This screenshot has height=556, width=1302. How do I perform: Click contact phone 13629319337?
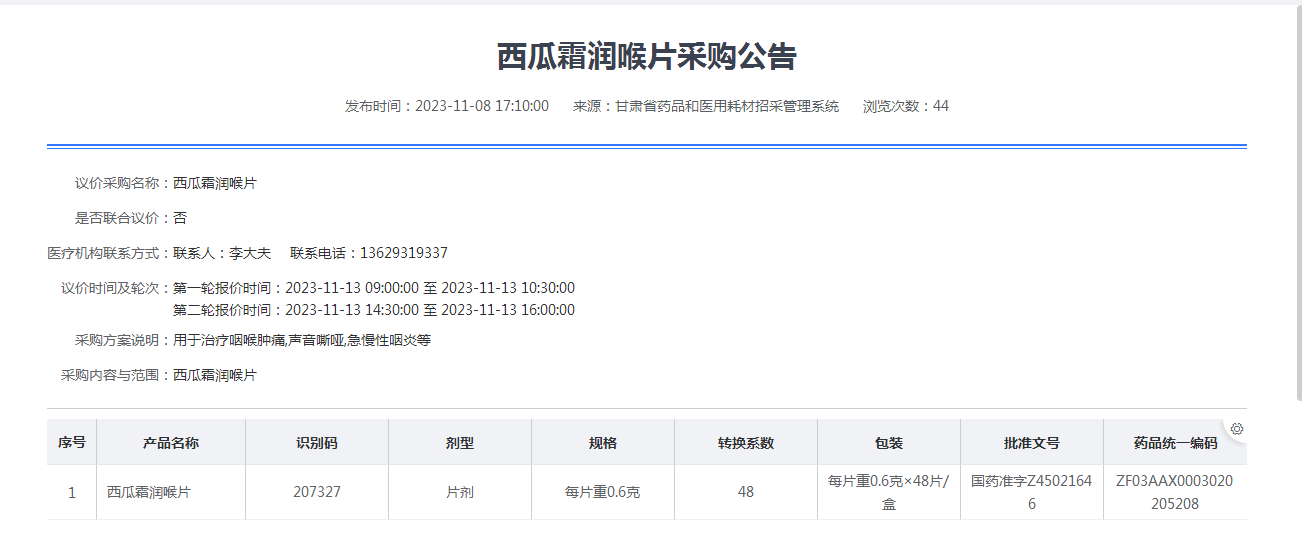pos(404,253)
